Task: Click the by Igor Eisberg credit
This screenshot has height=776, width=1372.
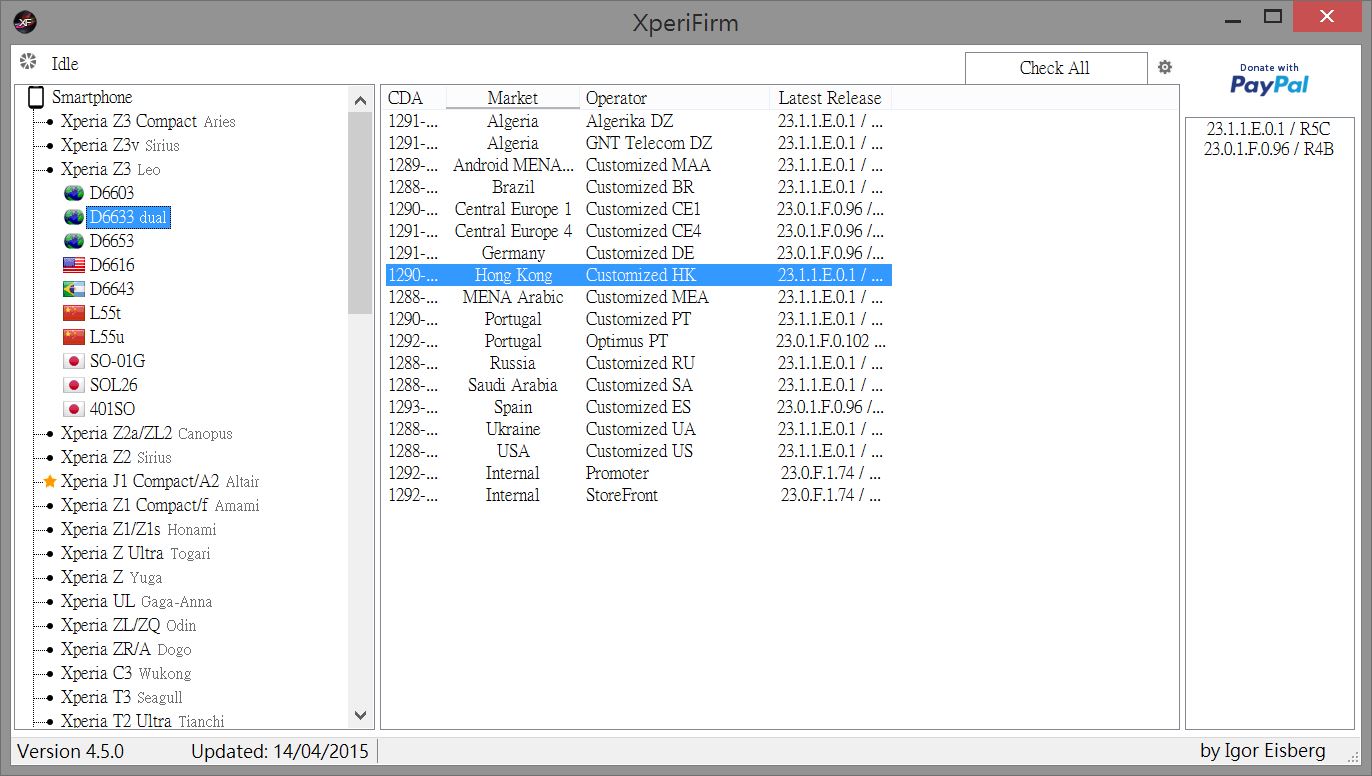Action: click(1263, 751)
